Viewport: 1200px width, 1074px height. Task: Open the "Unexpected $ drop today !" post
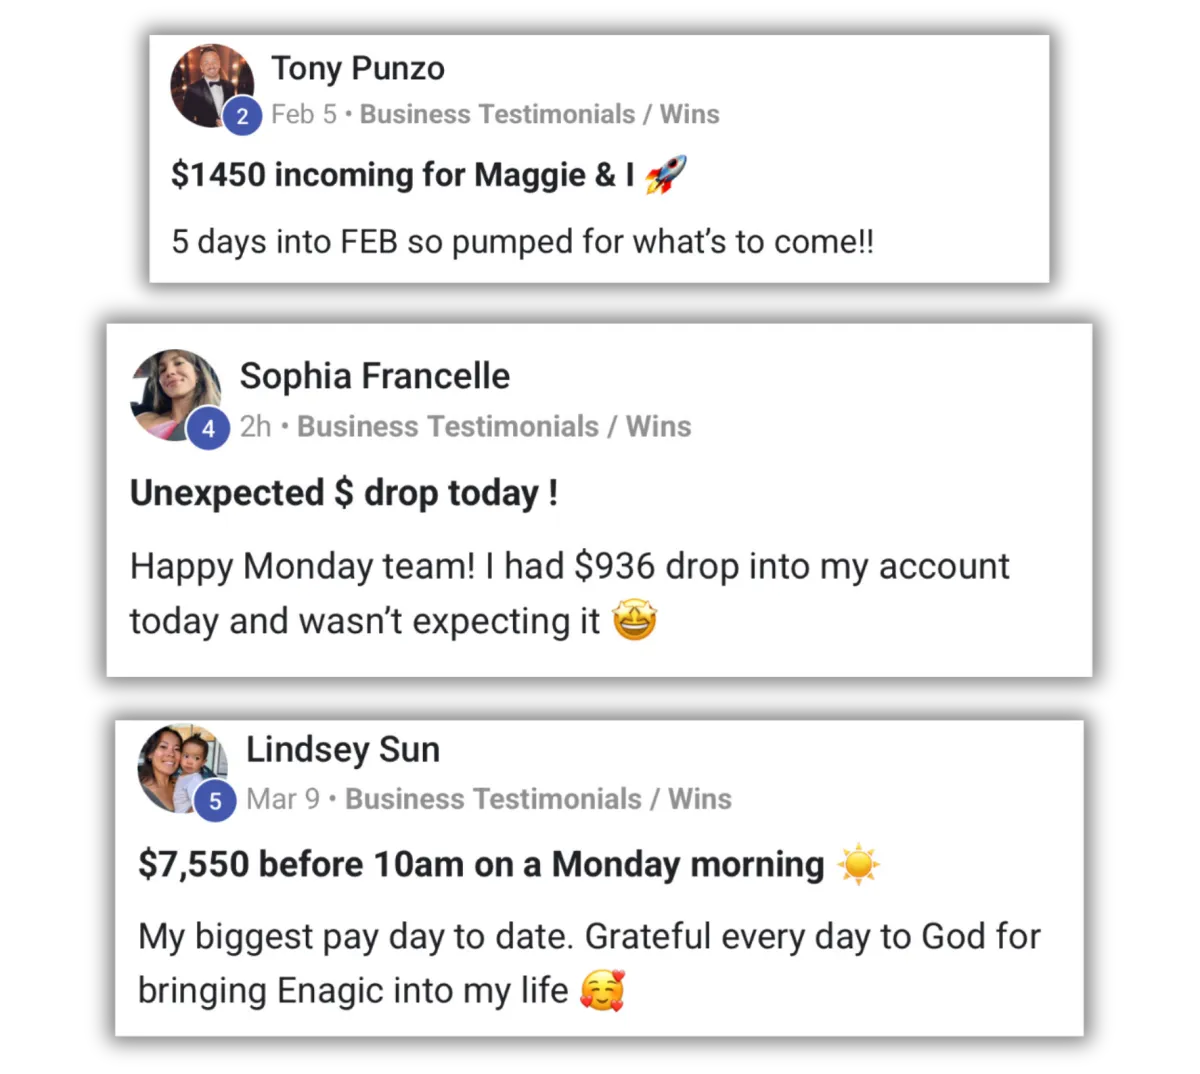(344, 493)
